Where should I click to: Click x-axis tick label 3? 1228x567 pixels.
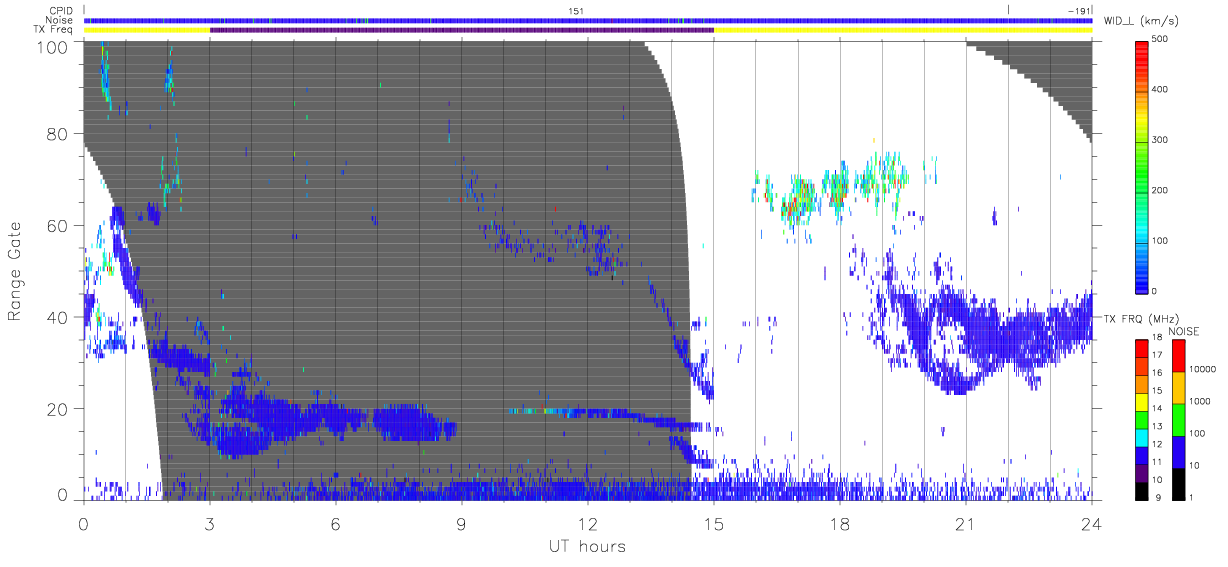[x=209, y=524]
